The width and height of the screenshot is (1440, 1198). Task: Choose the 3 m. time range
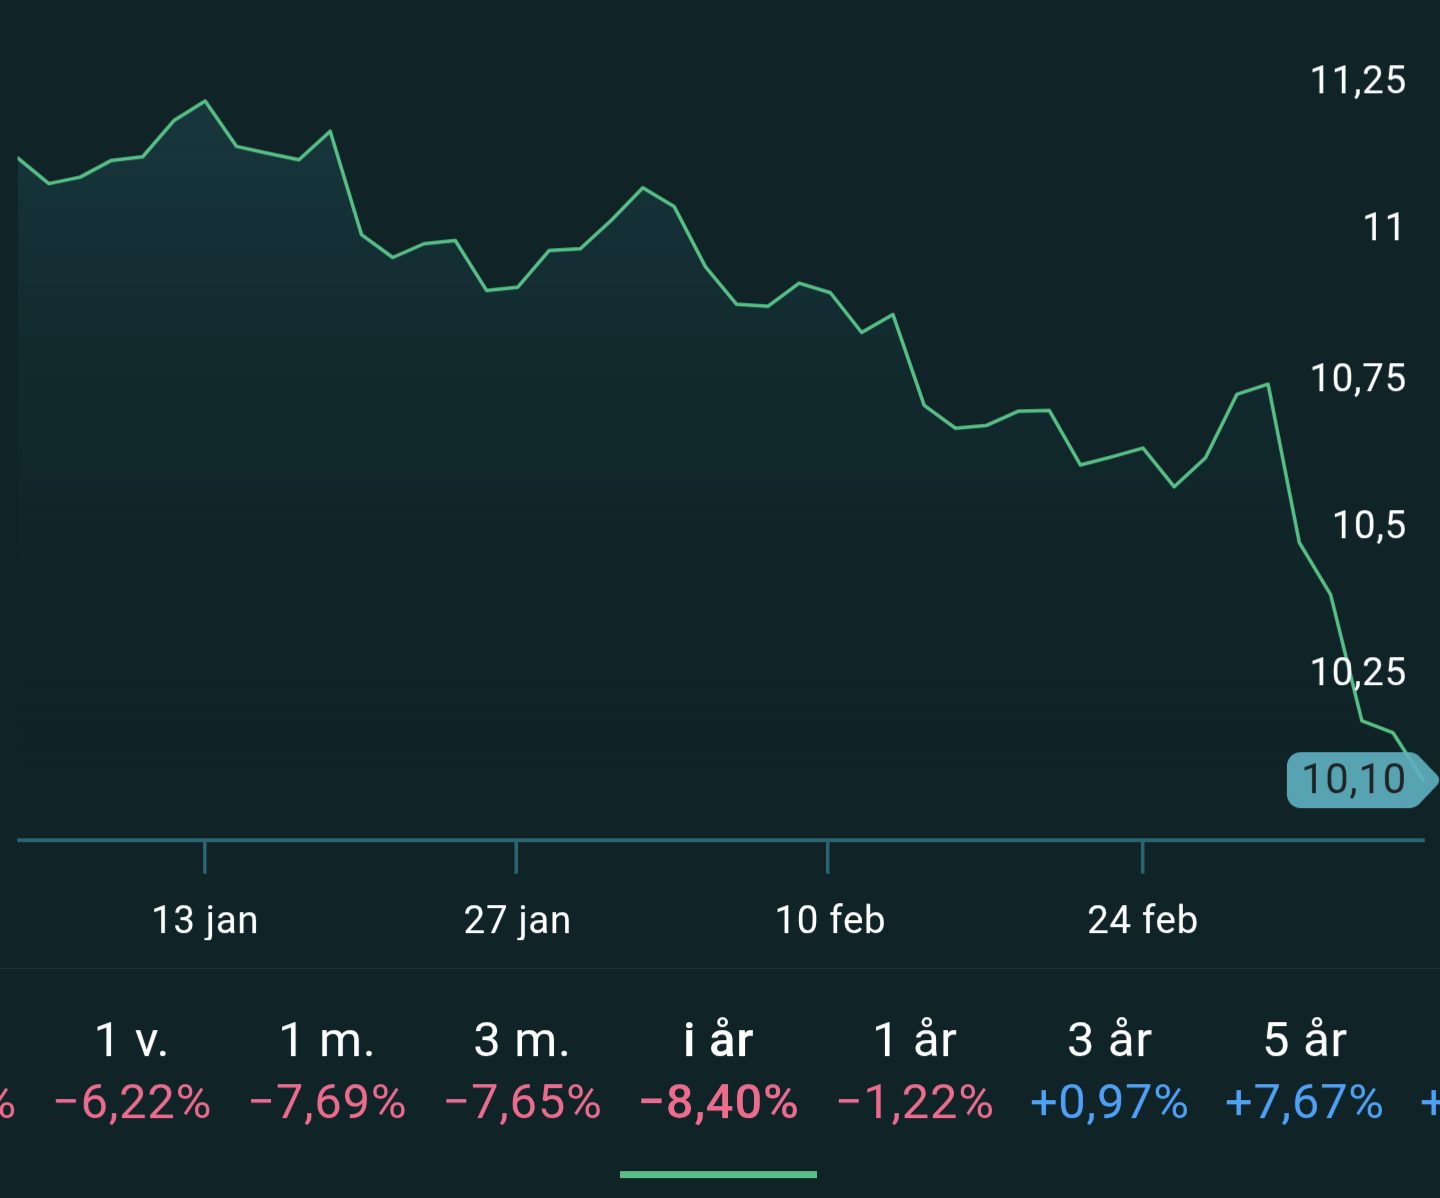pyautogui.click(x=522, y=1040)
